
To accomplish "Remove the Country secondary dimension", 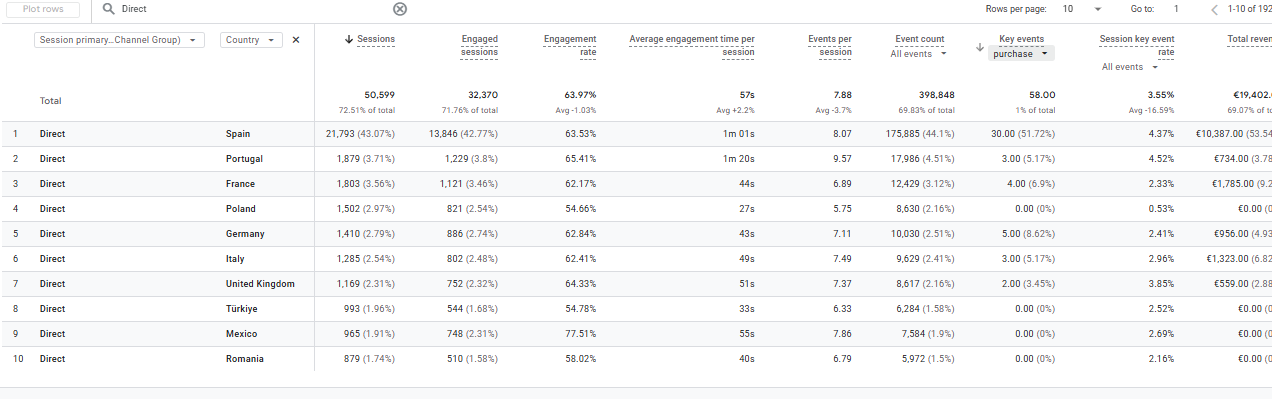I will pyautogui.click(x=295, y=40).
